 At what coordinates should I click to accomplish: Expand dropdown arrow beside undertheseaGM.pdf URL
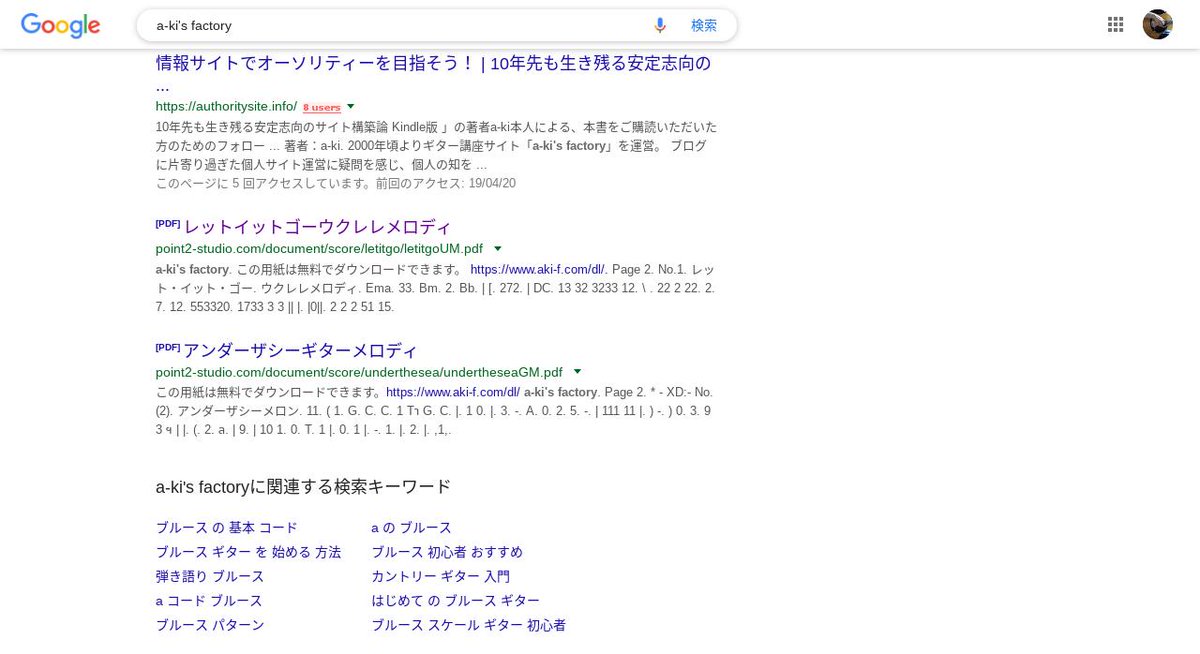coord(577,372)
